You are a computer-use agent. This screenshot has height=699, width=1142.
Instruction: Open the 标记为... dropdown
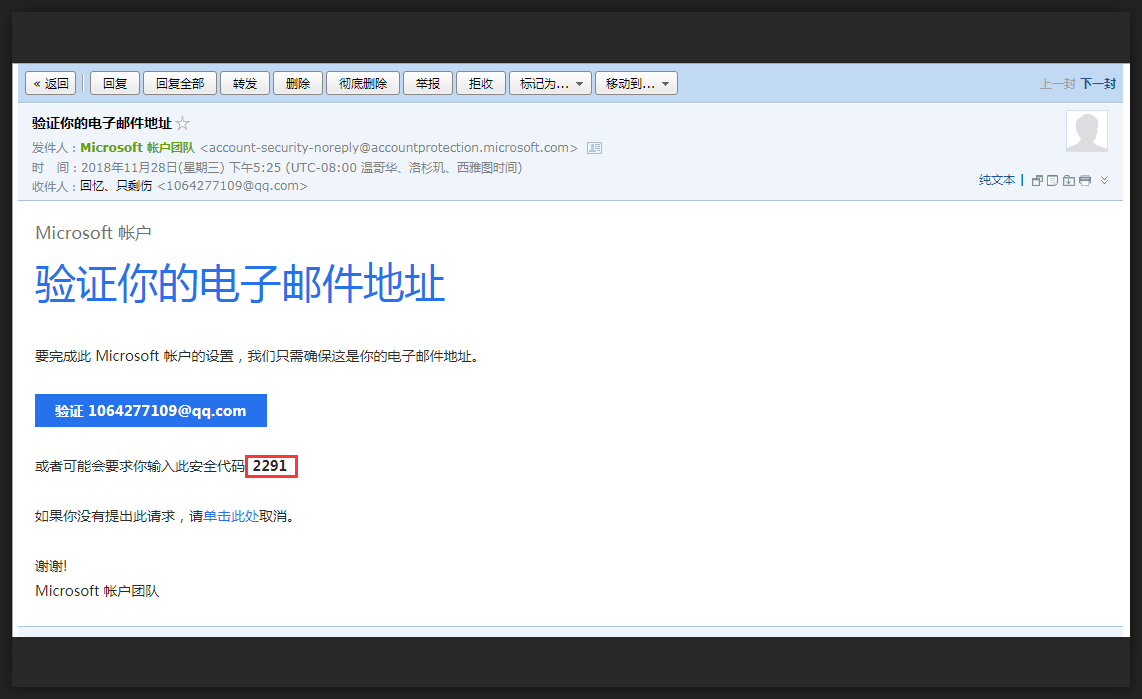click(551, 84)
